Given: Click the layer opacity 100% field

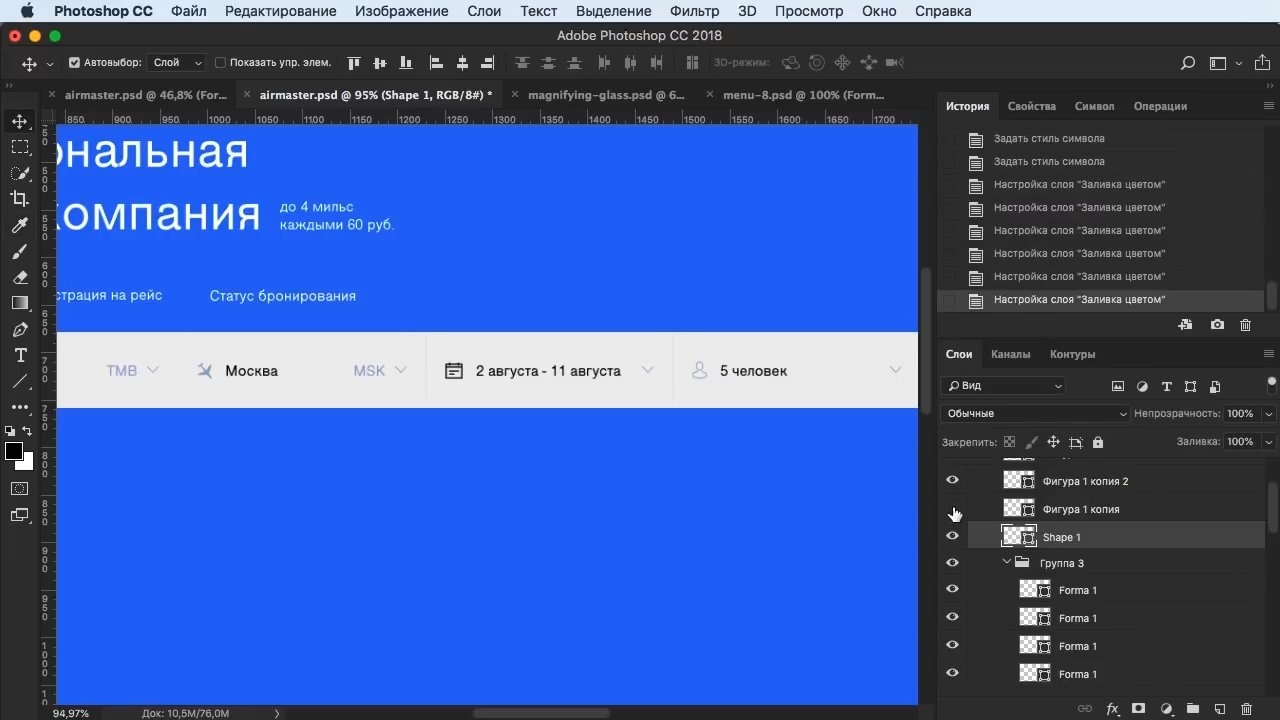Looking at the screenshot, I should click(x=1240, y=414).
